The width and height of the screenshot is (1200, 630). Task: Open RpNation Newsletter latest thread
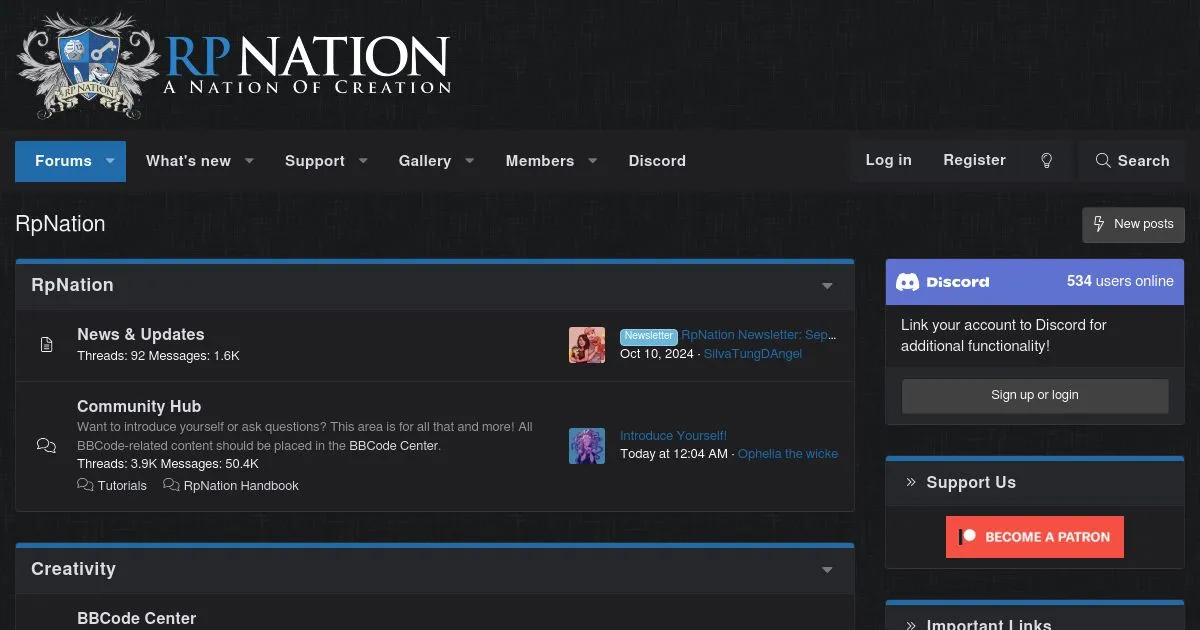click(x=759, y=335)
